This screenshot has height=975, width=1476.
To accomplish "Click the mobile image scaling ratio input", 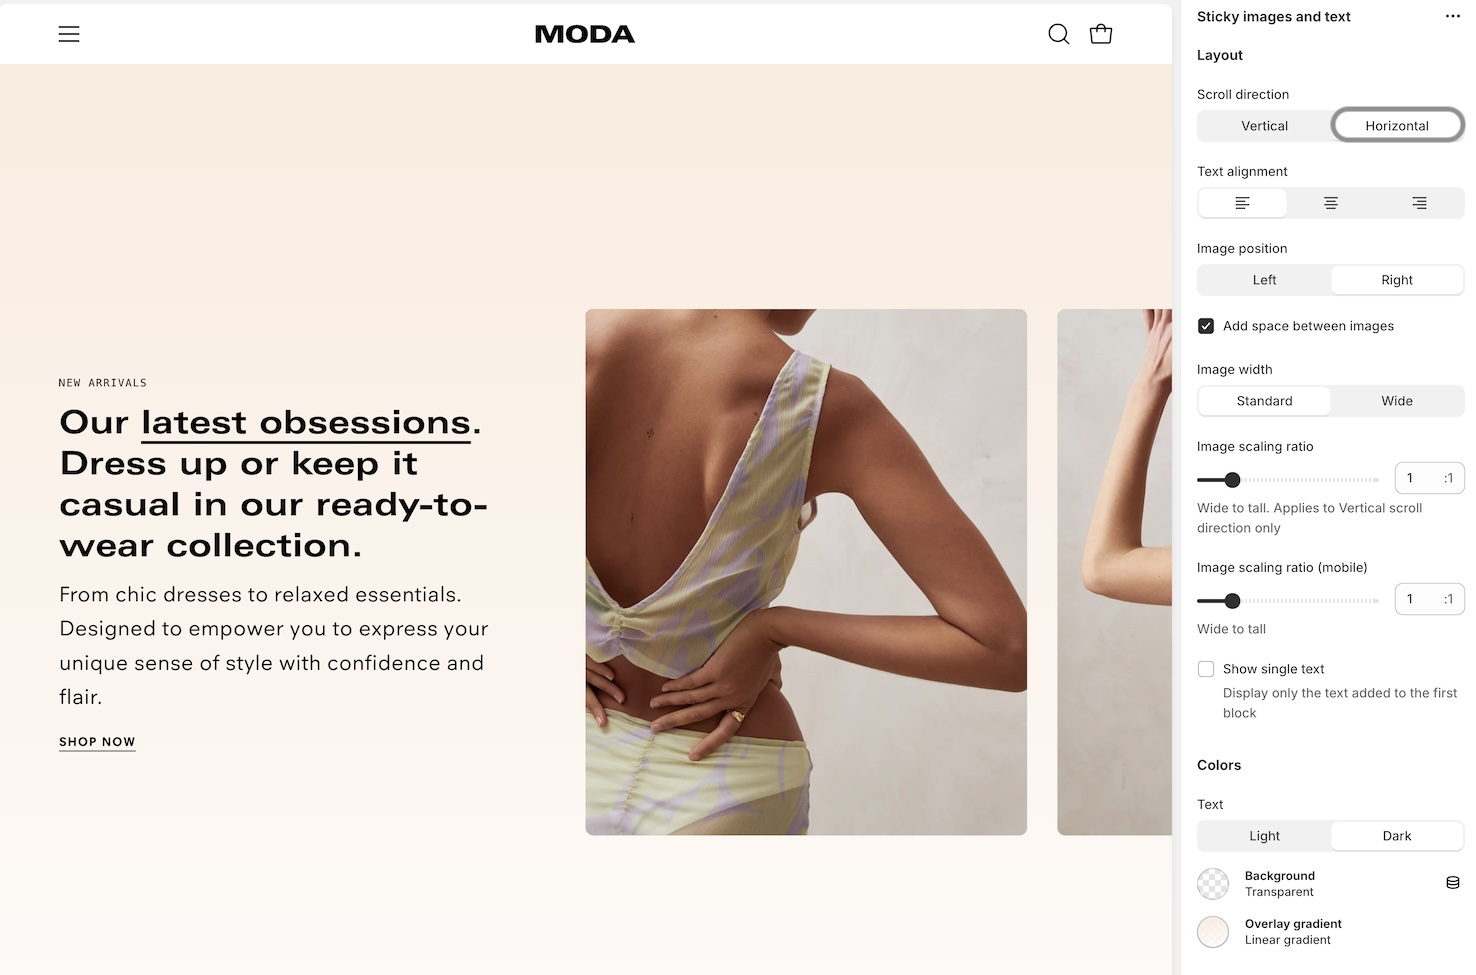I will coord(1429,599).
